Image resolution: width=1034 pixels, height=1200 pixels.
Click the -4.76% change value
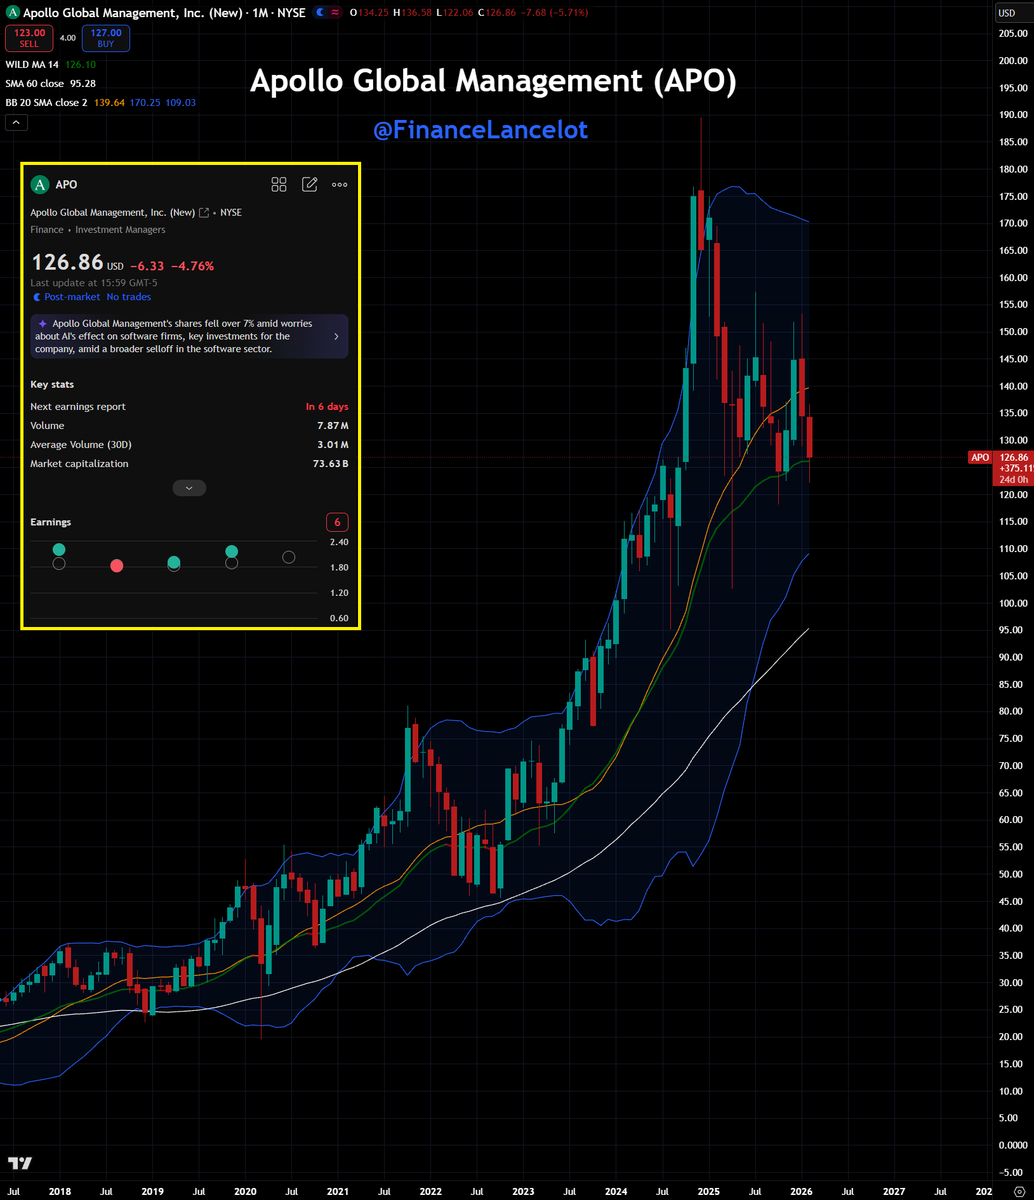pos(192,266)
